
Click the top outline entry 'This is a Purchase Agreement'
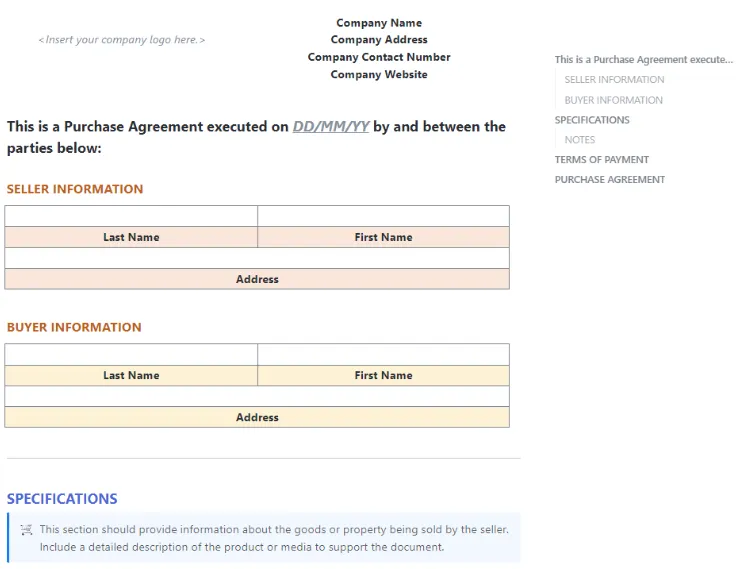tap(643, 60)
